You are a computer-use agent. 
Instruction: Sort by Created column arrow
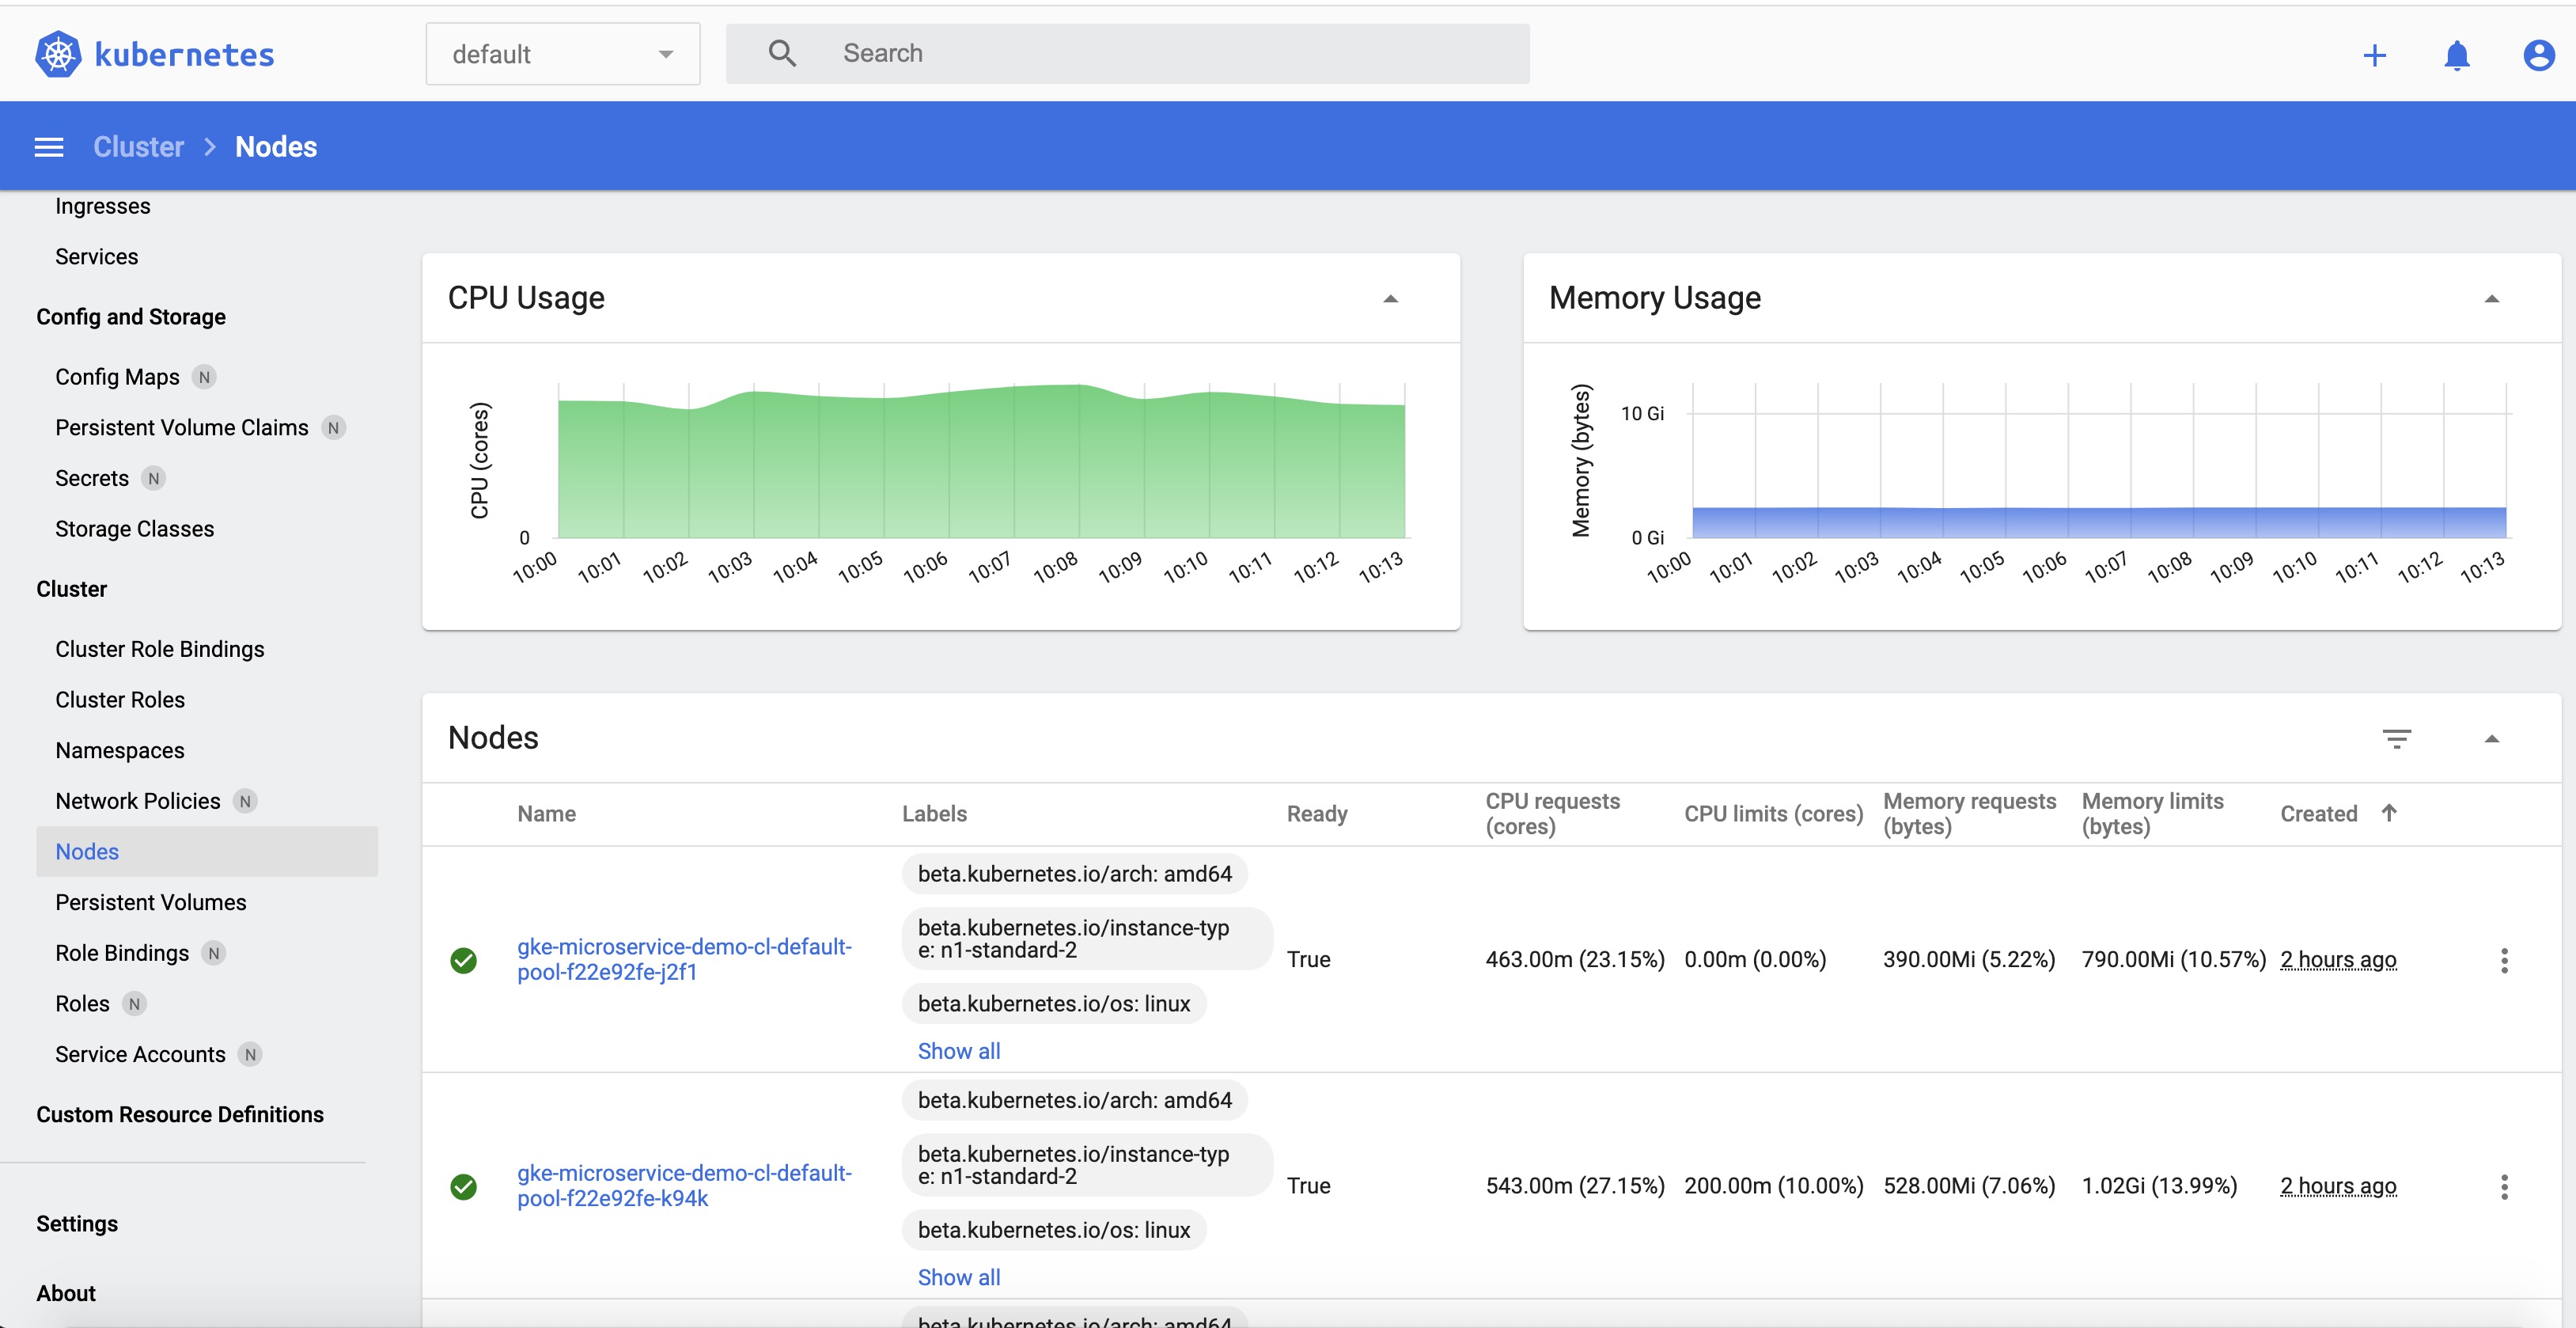(x=2389, y=813)
